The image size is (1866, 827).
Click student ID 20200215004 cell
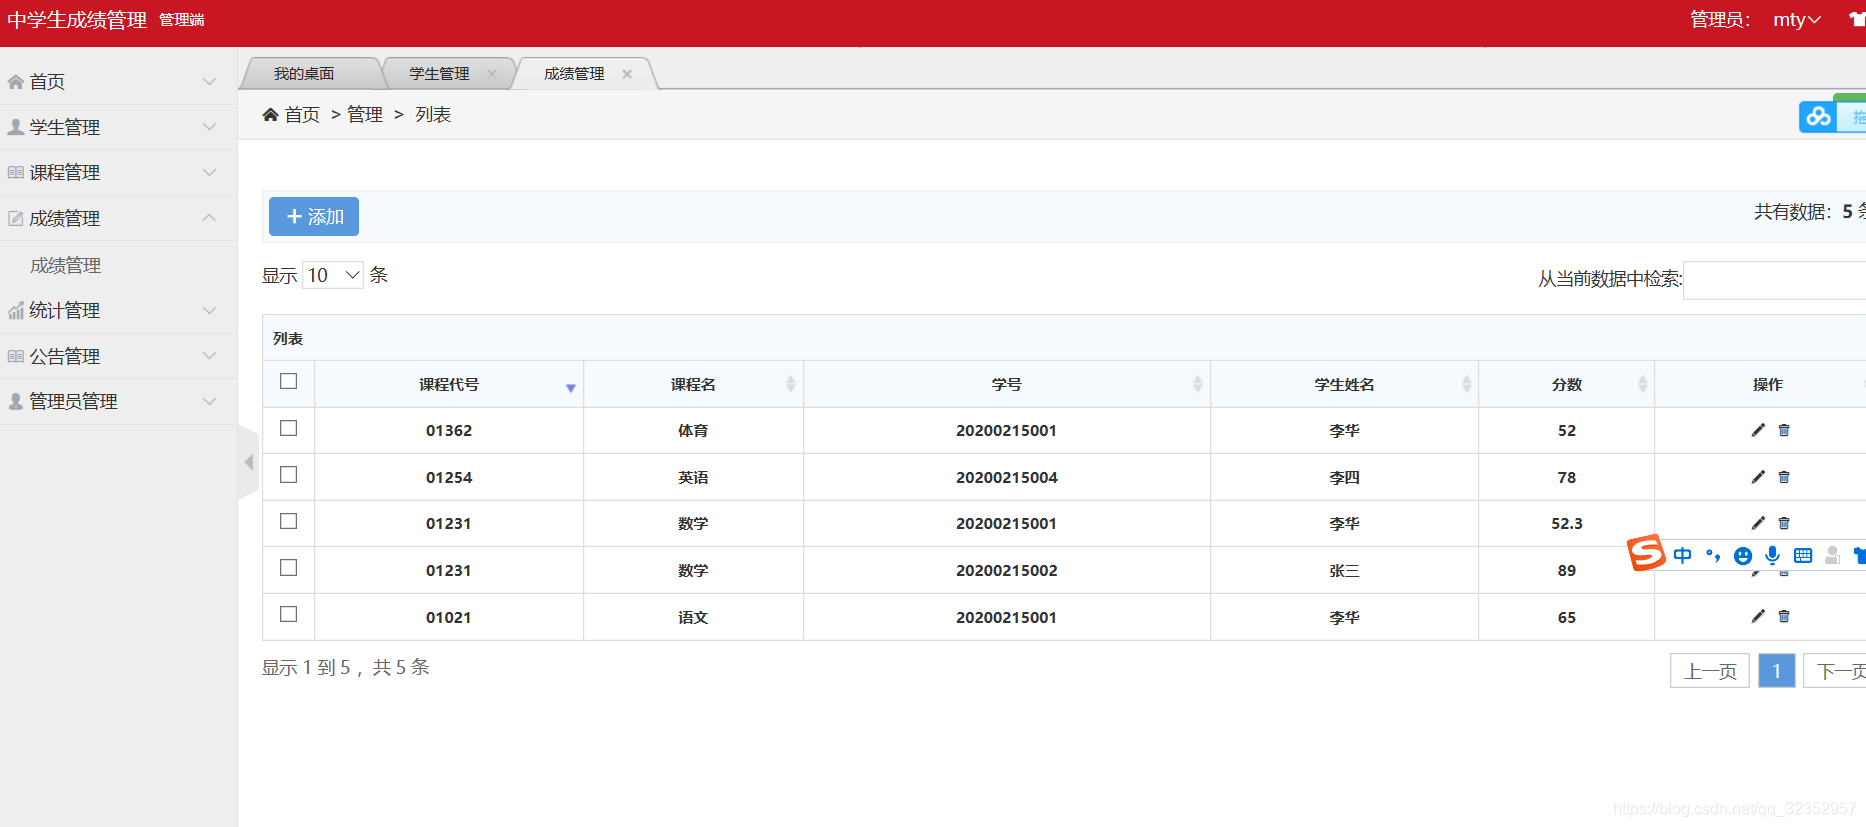(x=1007, y=477)
